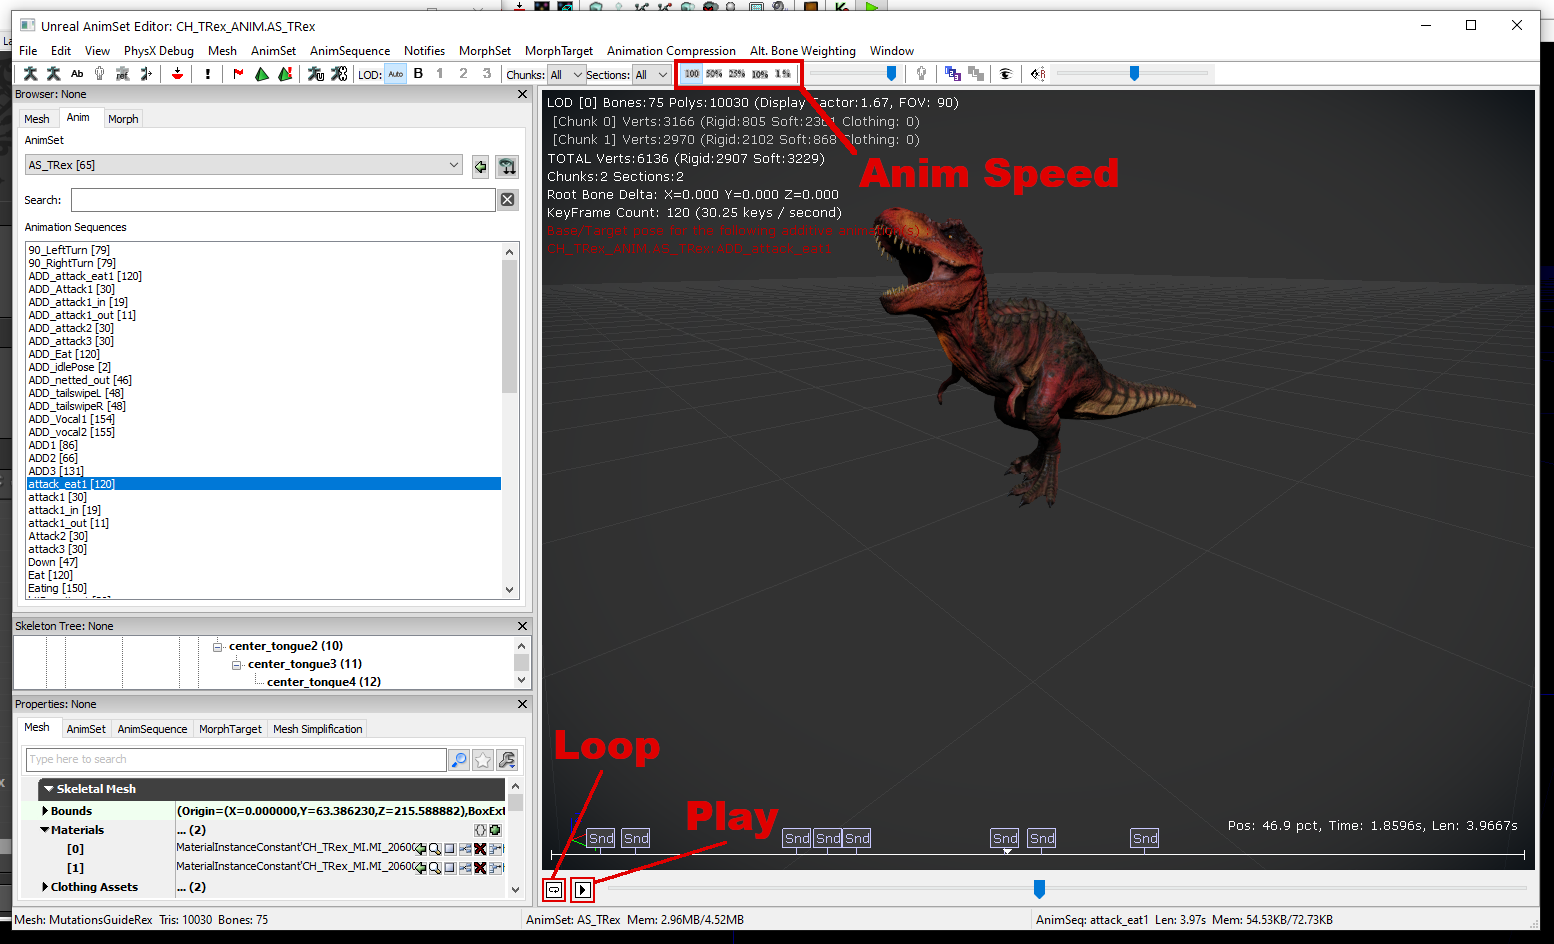Click the 'Type here to search' properties field
Screen dimensions: 1554x944
(x=236, y=760)
